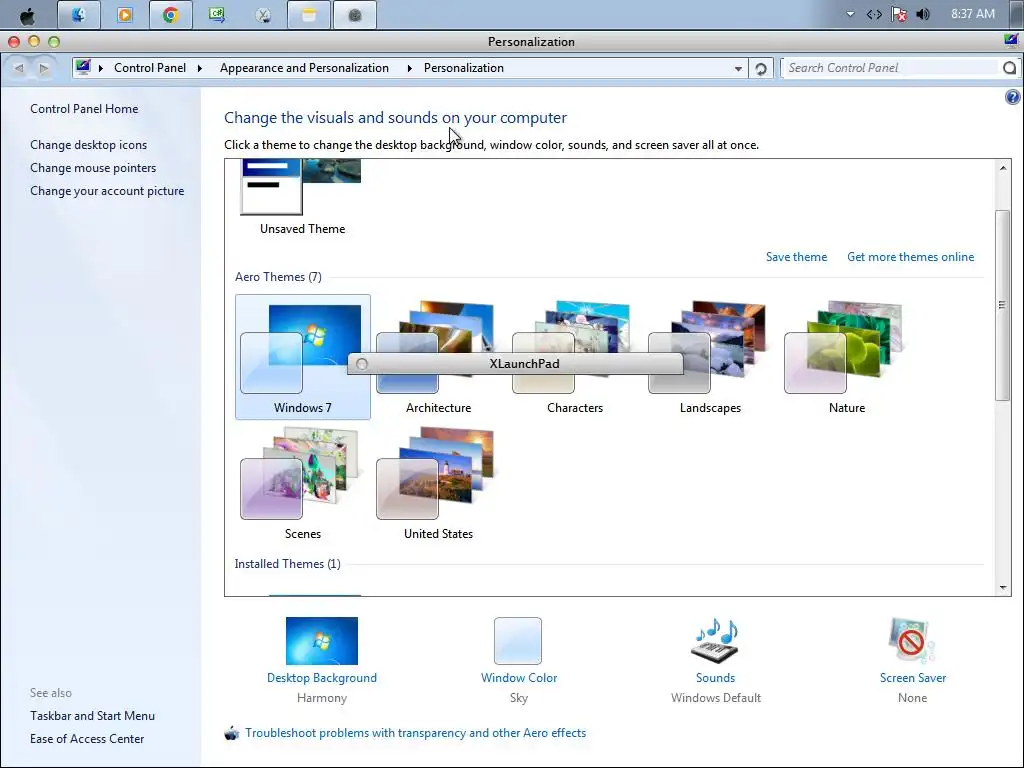Open the Sounds keyboard icon
Image resolution: width=1024 pixels, height=768 pixels.
click(716, 641)
